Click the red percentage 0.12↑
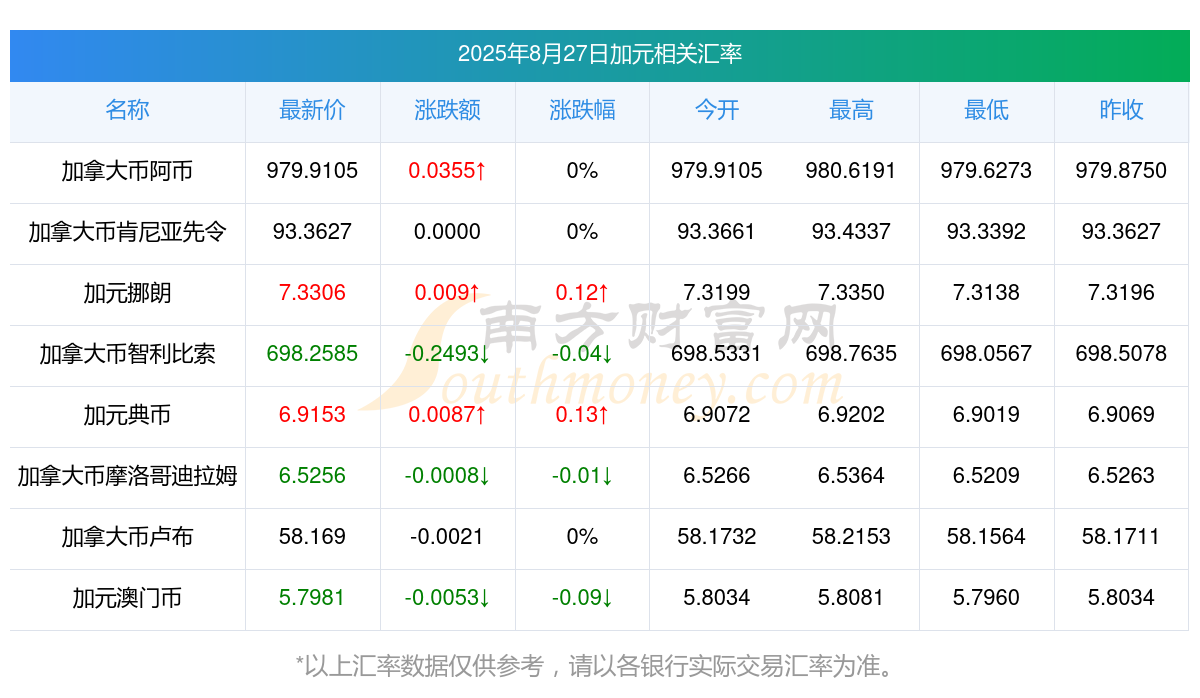Image resolution: width=1200 pixels, height=698 pixels. click(582, 293)
